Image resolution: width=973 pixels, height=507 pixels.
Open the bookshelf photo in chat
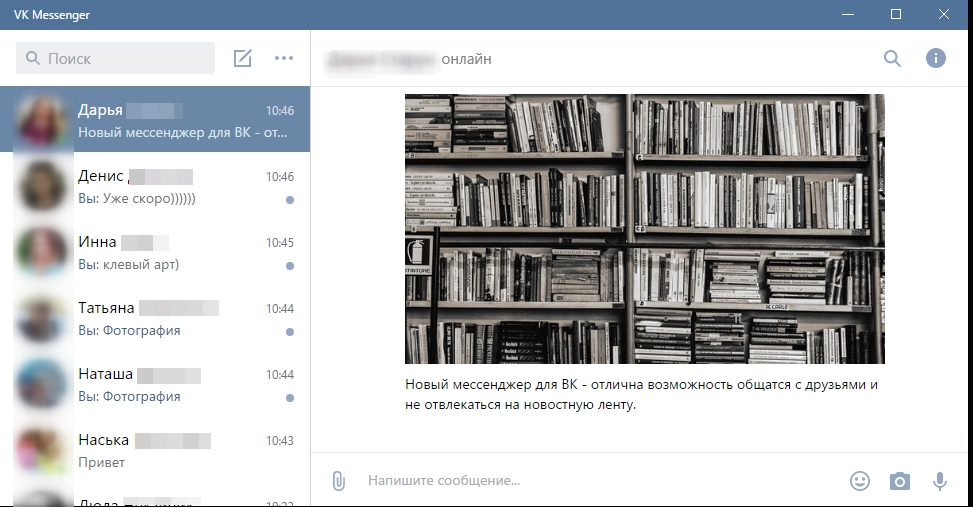[x=644, y=229]
